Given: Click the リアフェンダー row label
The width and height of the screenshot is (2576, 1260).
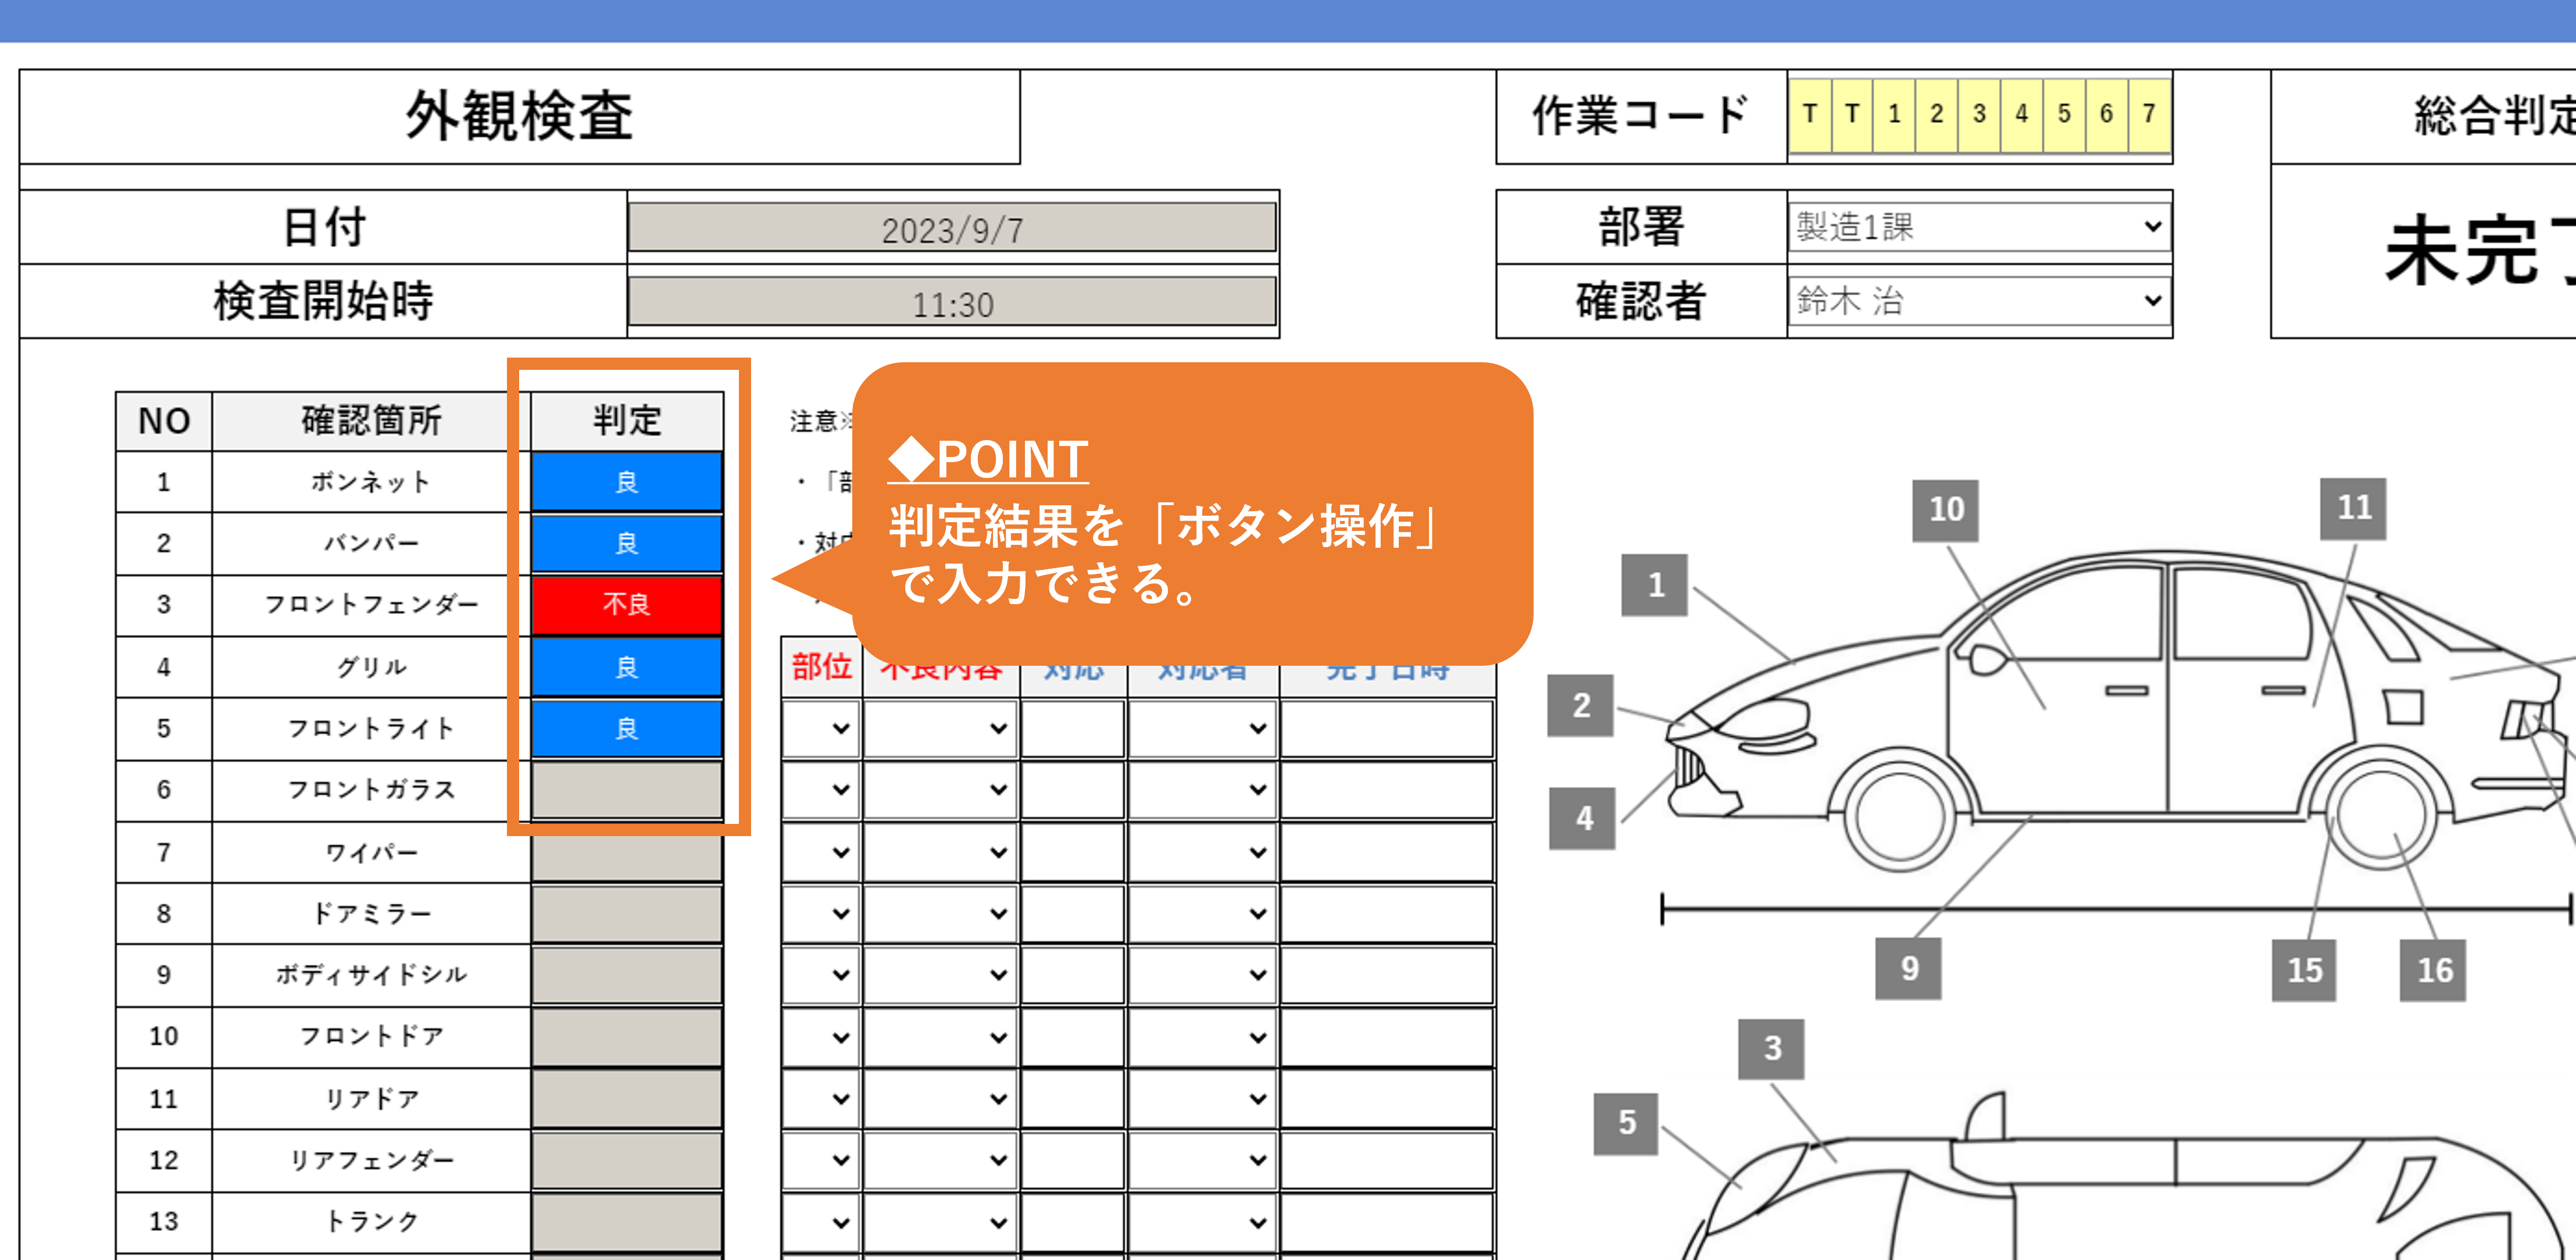Looking at the screenshot, I should point(371,1160).
